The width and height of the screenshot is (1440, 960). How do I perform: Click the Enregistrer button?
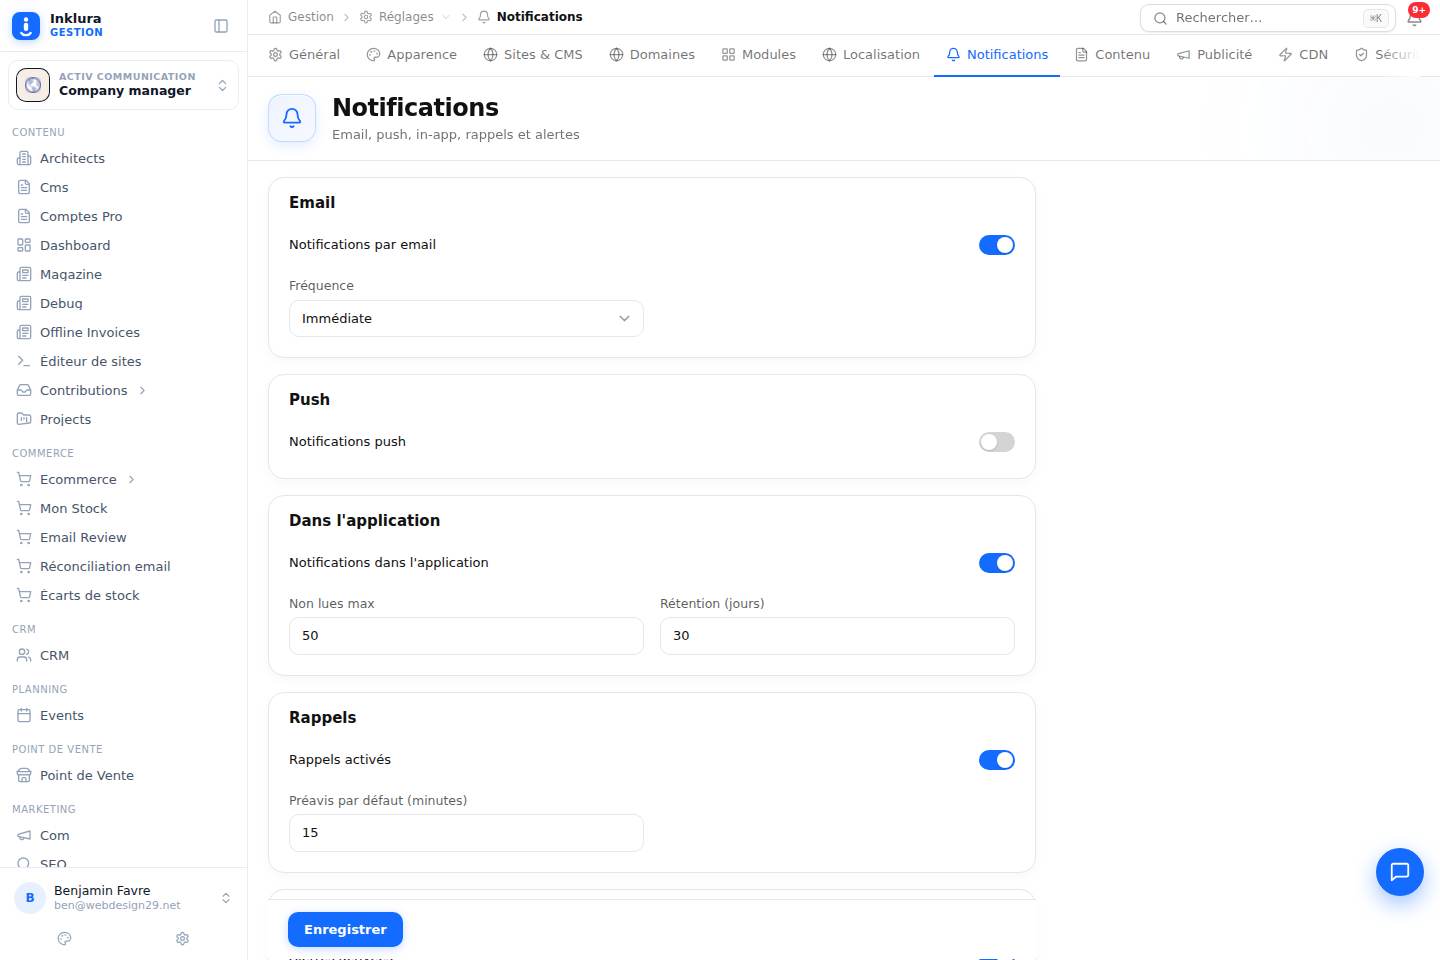click(345, 929)
